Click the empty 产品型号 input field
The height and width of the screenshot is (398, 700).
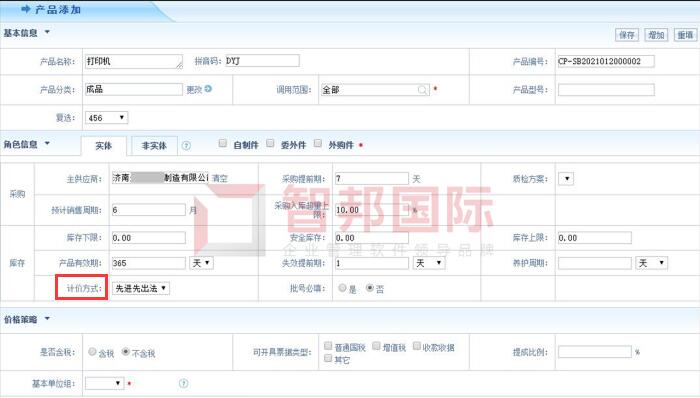[x=606, y=90]
